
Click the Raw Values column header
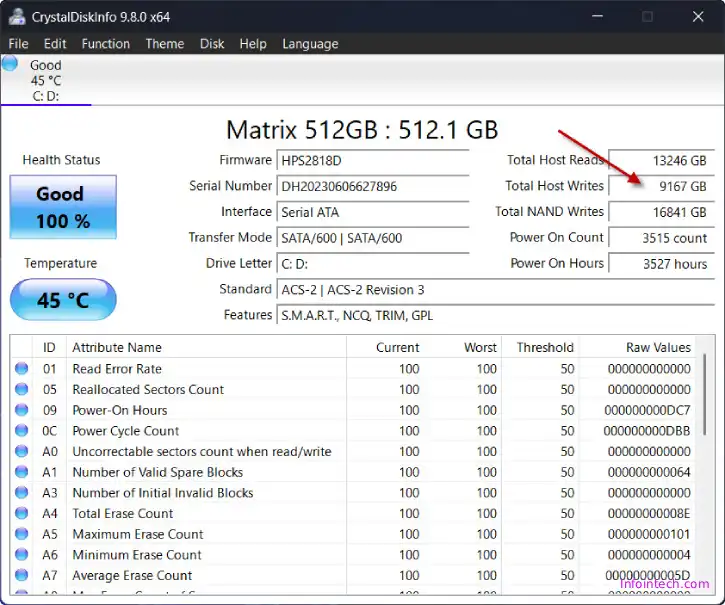pos(637,347)
